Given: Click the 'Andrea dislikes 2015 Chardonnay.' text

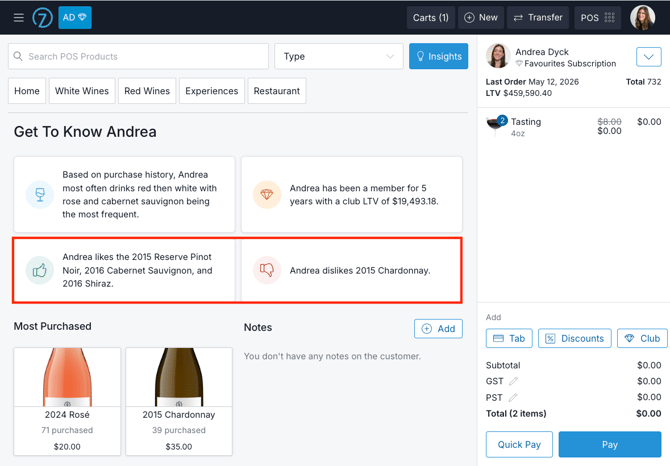Looking at the screenshot, I should (360, 270).
